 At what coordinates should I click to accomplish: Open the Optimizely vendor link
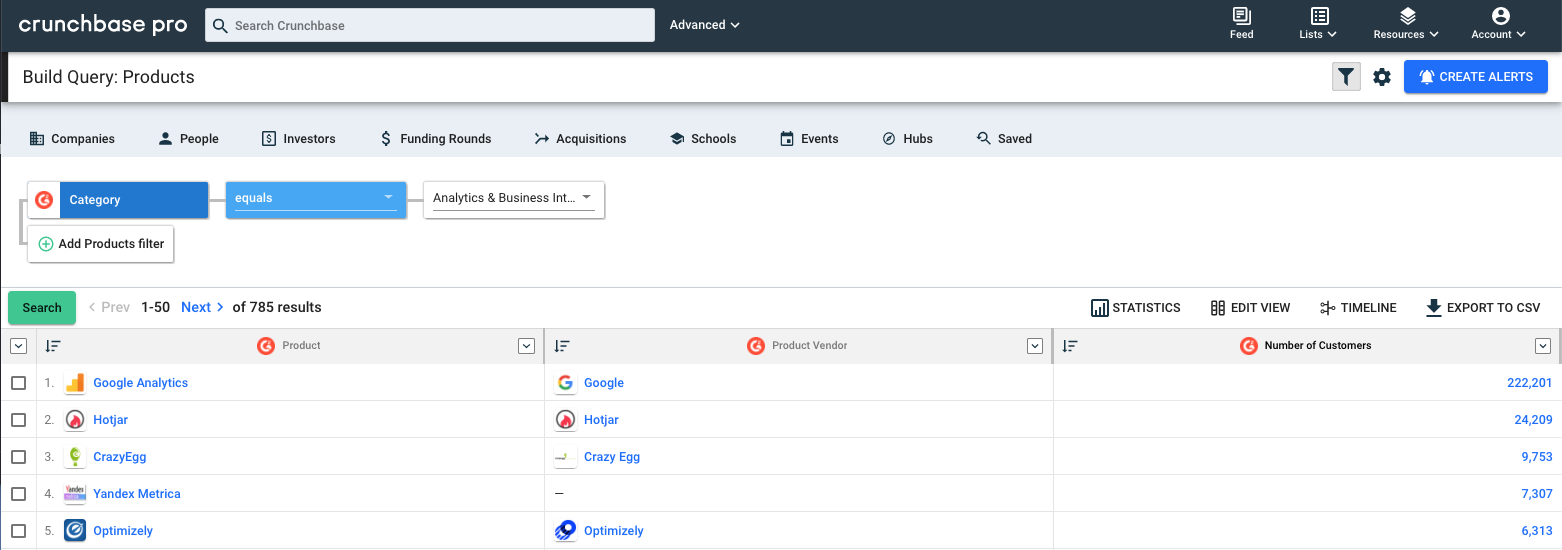[614, 531]
